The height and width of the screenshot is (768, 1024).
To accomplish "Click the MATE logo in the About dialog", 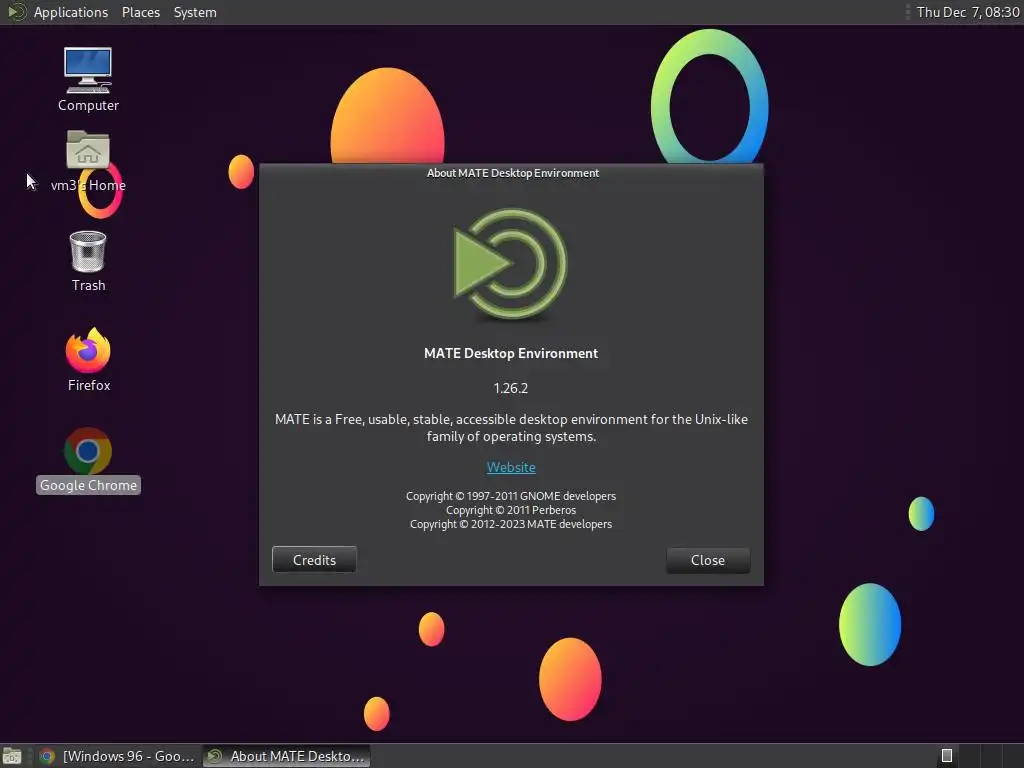I will (x=511, y=263).
